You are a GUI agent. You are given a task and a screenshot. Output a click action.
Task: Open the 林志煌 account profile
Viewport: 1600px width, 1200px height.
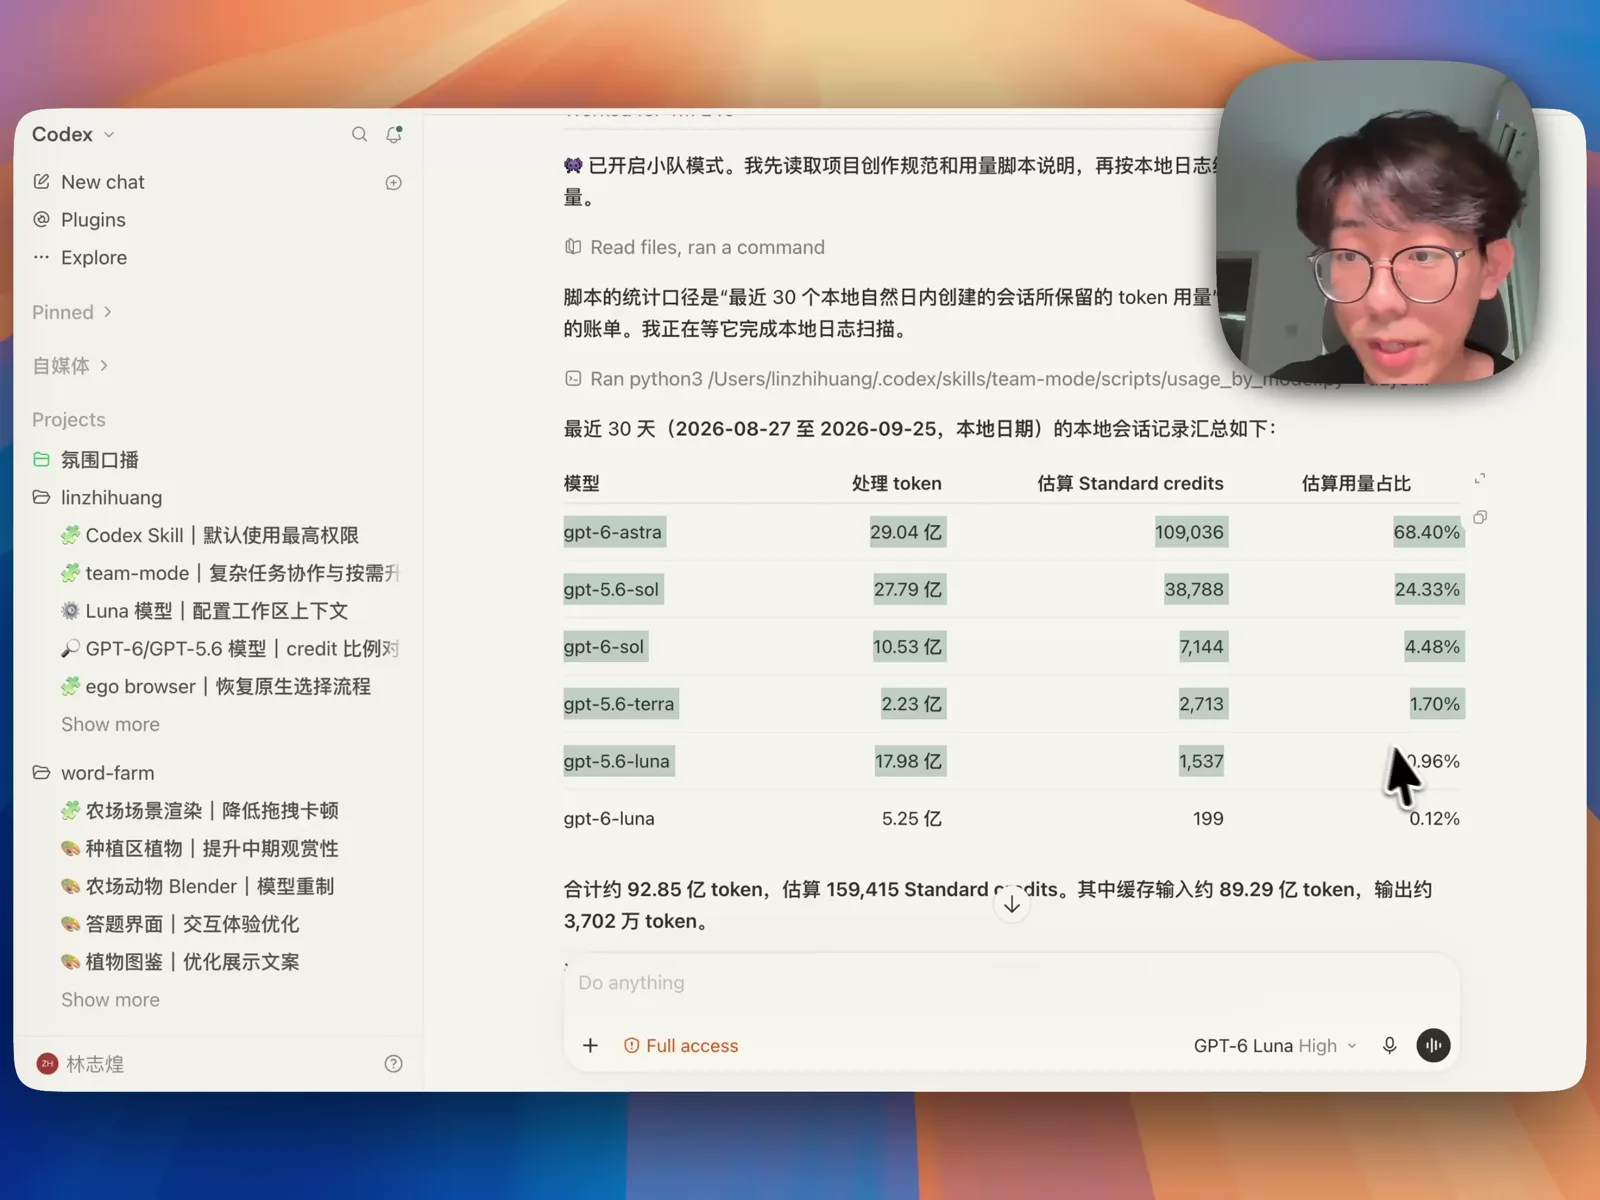coord(80,1064)
